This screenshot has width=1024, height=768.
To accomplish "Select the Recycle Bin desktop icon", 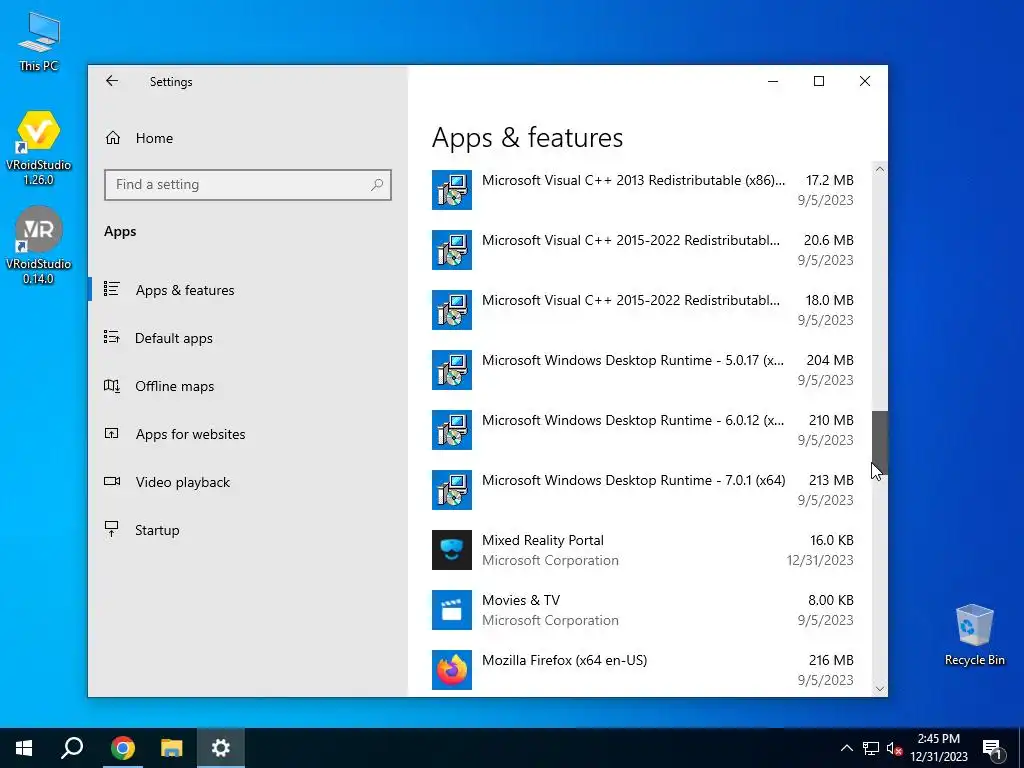I will (x=974, y=635).
